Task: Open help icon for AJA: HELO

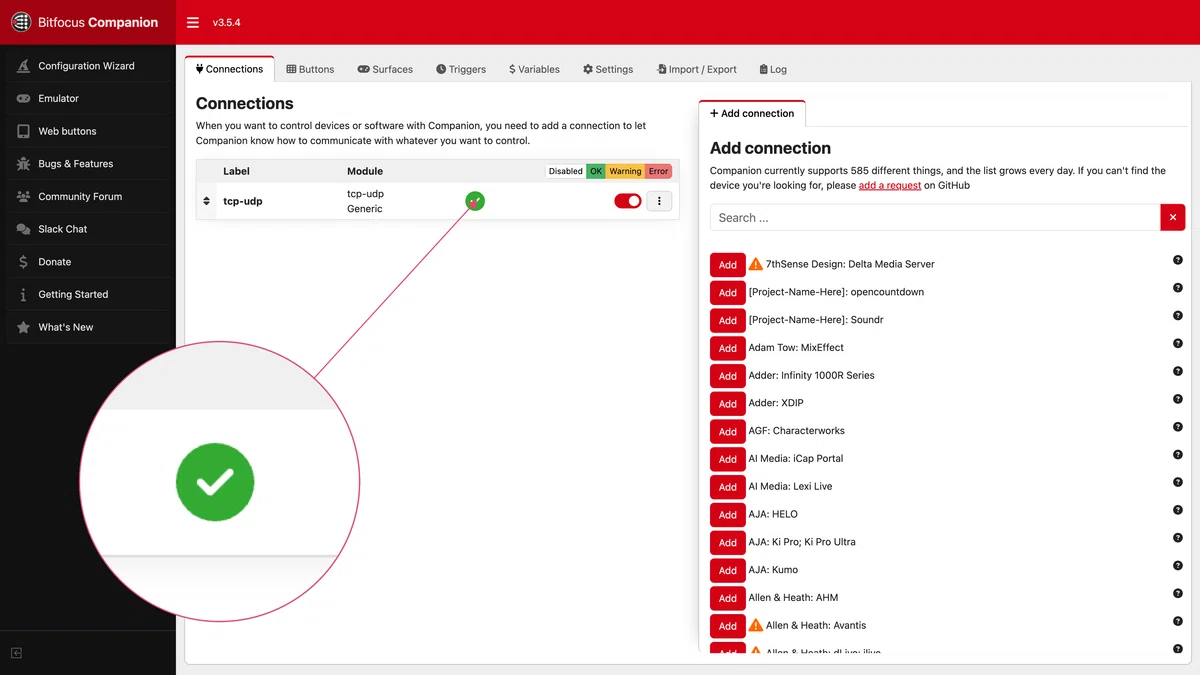Action: coord(1178,510)
